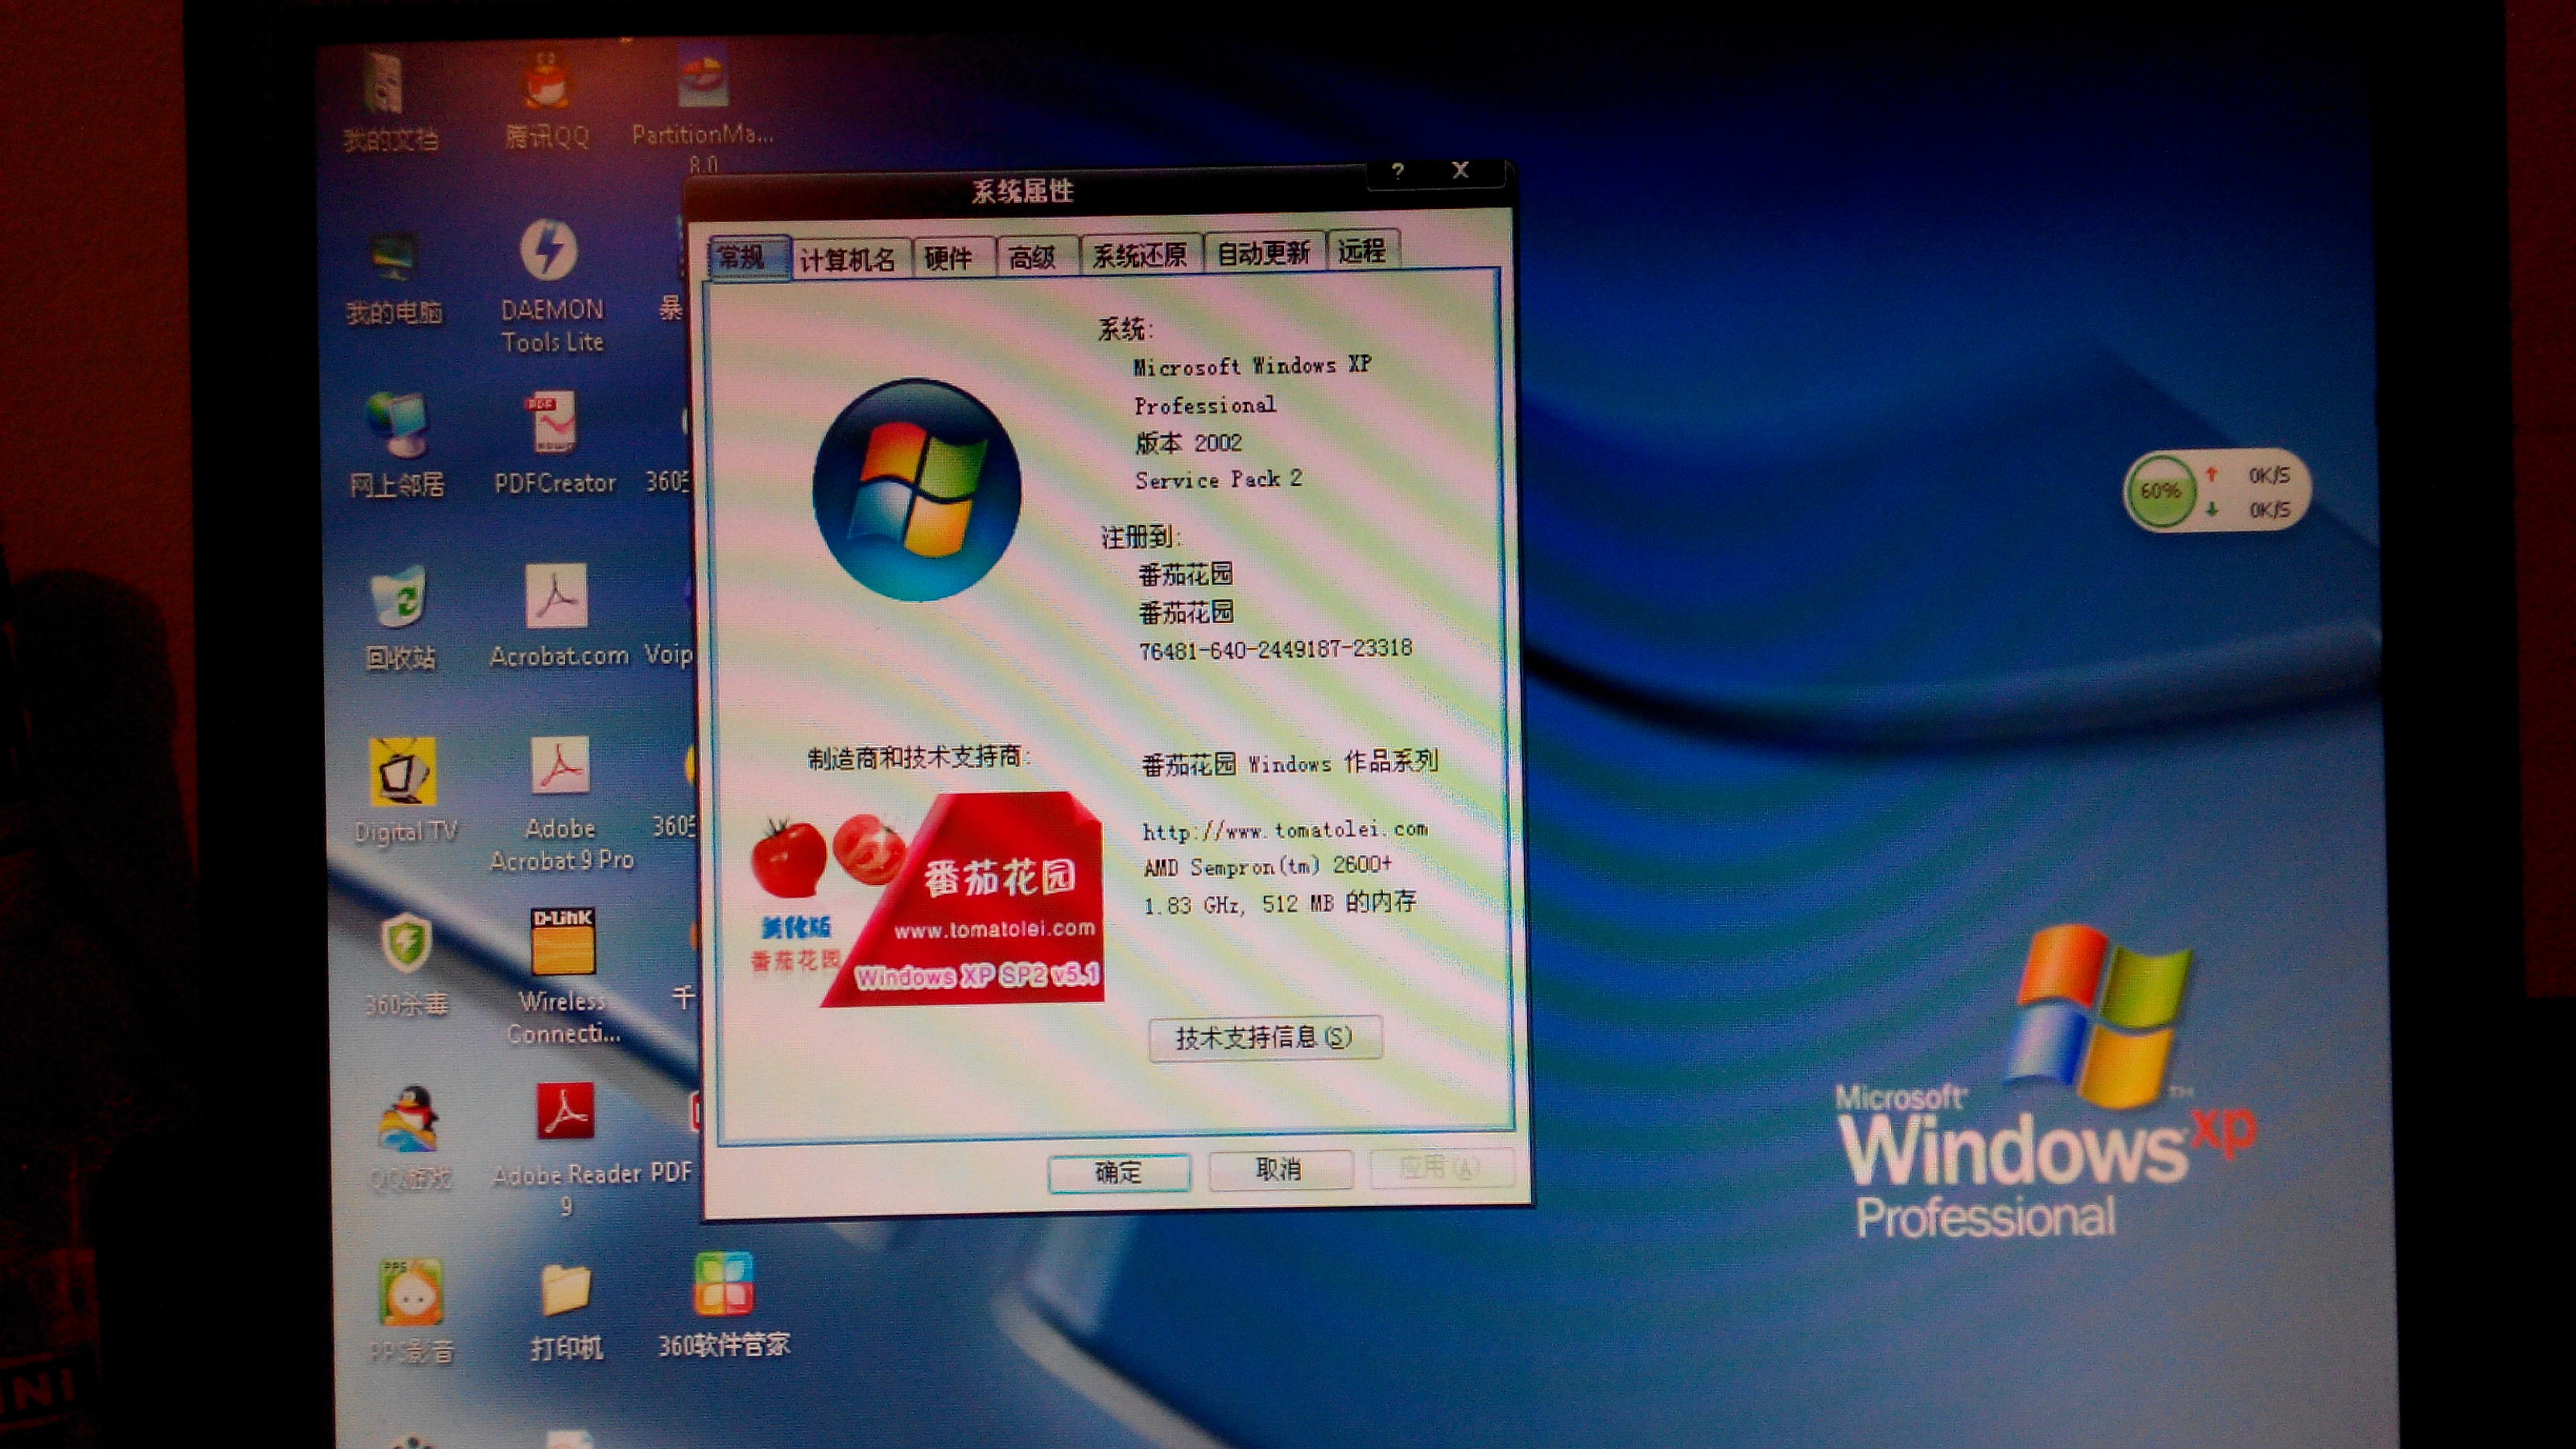
Task: Open Adobe Acrobat 9 Pro shortcut
Action: 561,804
